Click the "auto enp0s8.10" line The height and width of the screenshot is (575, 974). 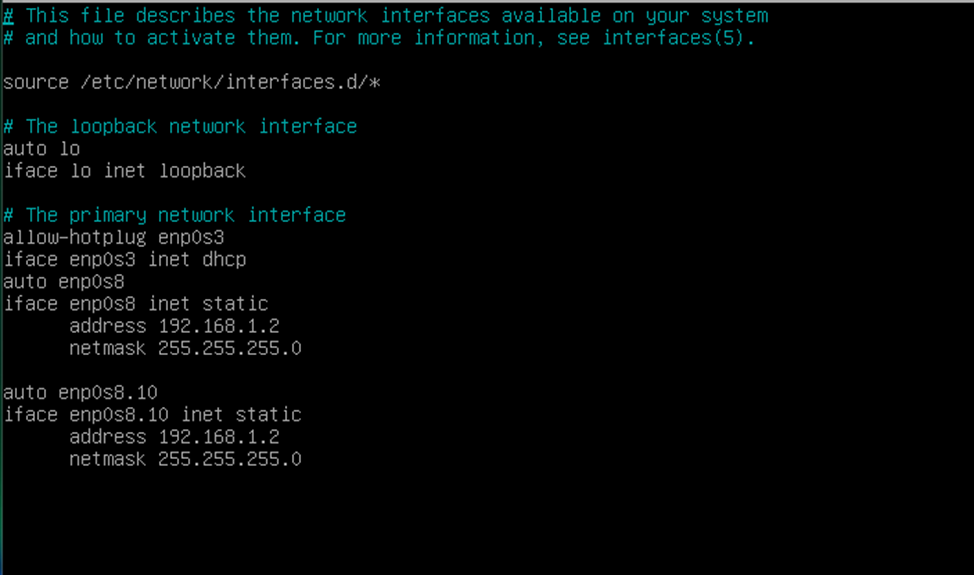pyautogui.click(x=80, y=392)
